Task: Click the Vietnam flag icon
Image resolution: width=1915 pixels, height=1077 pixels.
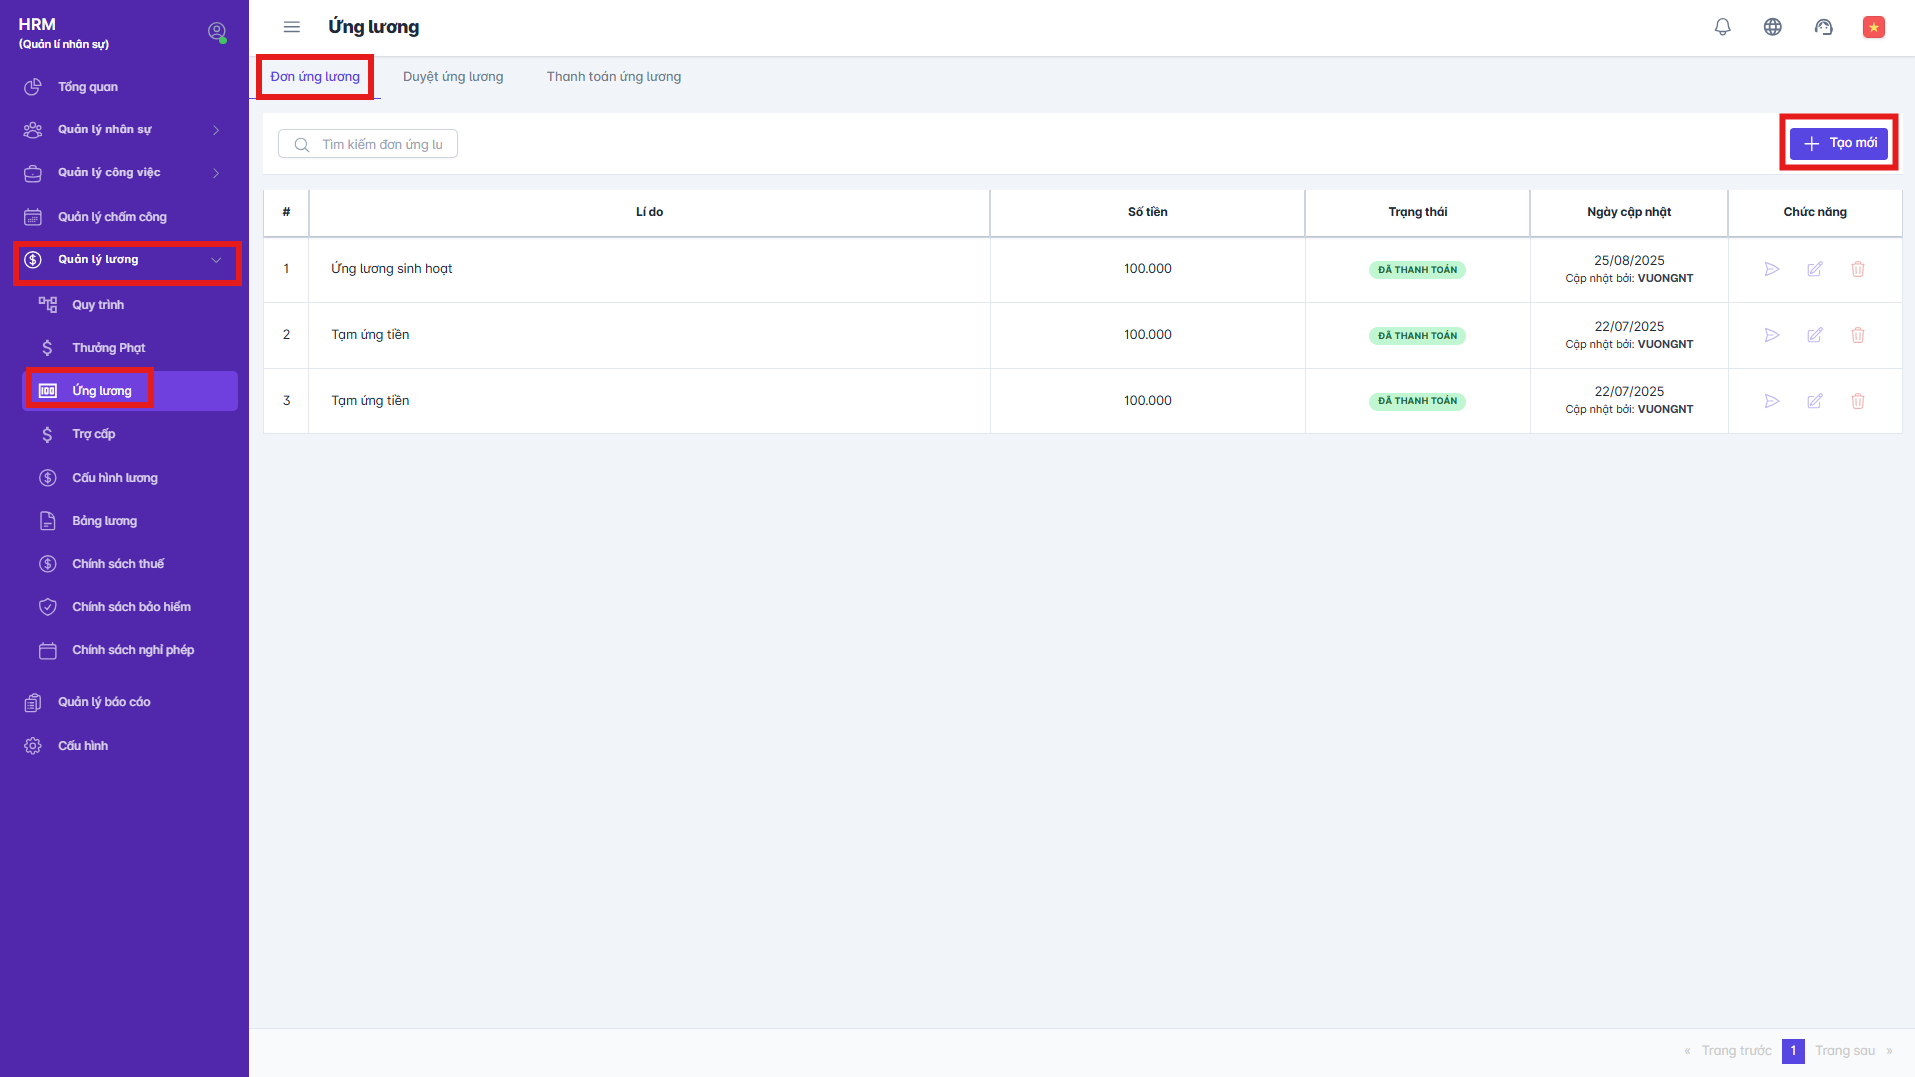Action: (x=1873, y=27)
